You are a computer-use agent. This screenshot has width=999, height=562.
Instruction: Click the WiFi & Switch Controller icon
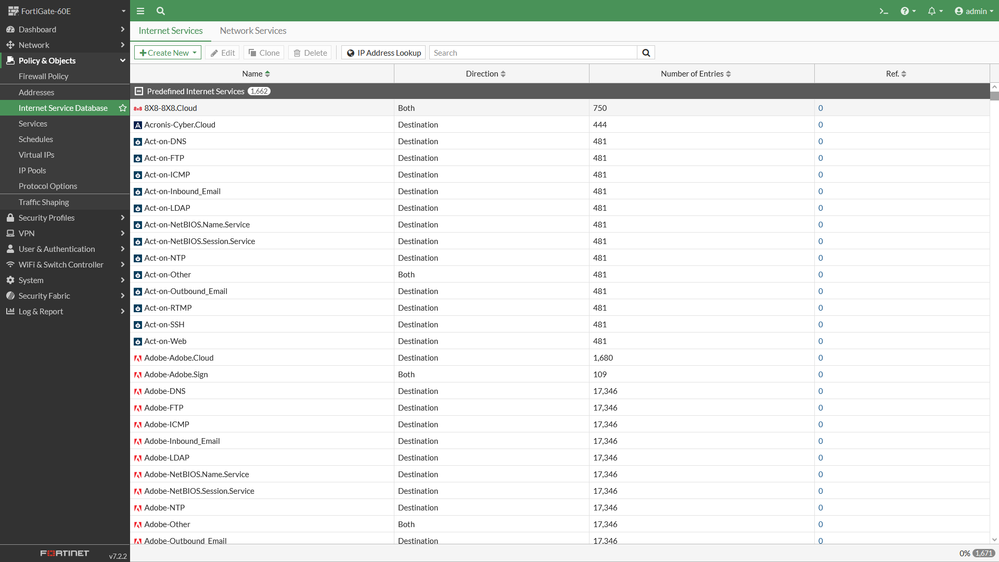click(x=10, y=264)
